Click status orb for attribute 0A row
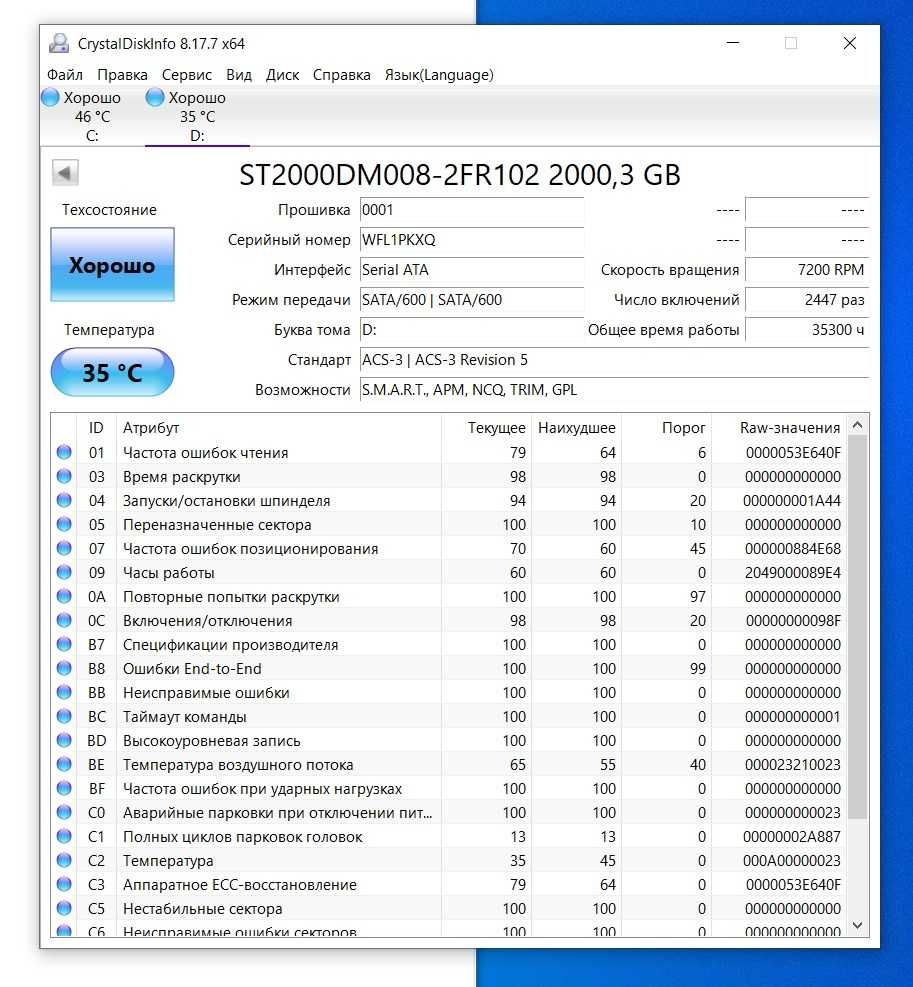Screen dimensions: 913x987 pos(64,595)
